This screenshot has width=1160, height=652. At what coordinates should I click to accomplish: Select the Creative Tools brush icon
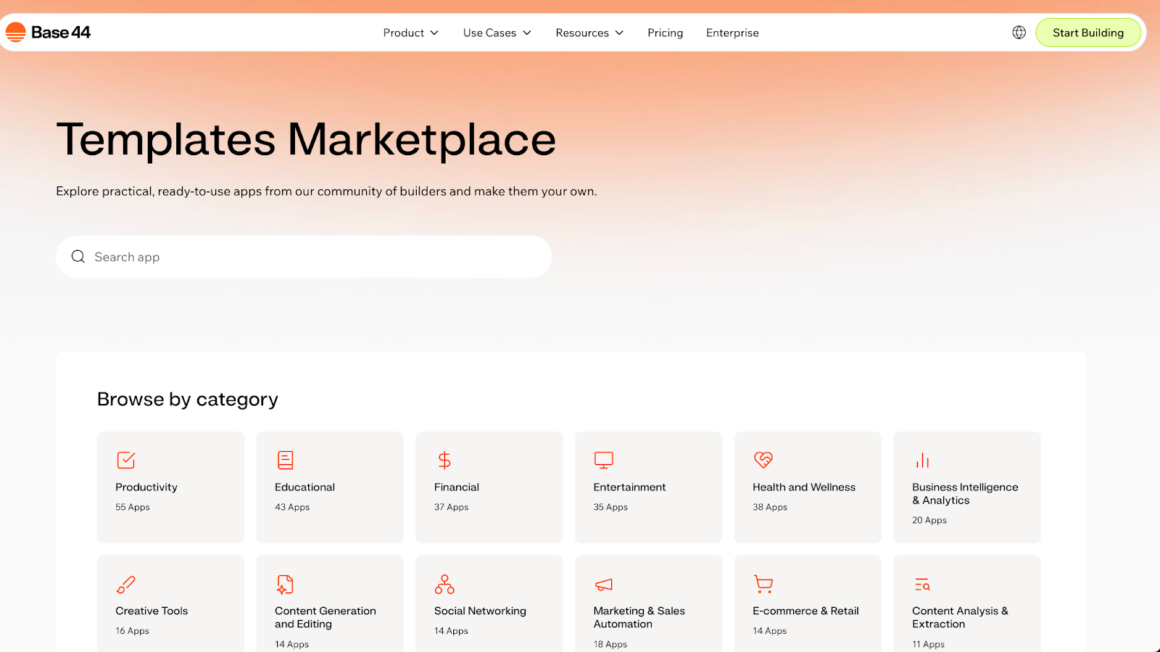[x=126, y=584]
